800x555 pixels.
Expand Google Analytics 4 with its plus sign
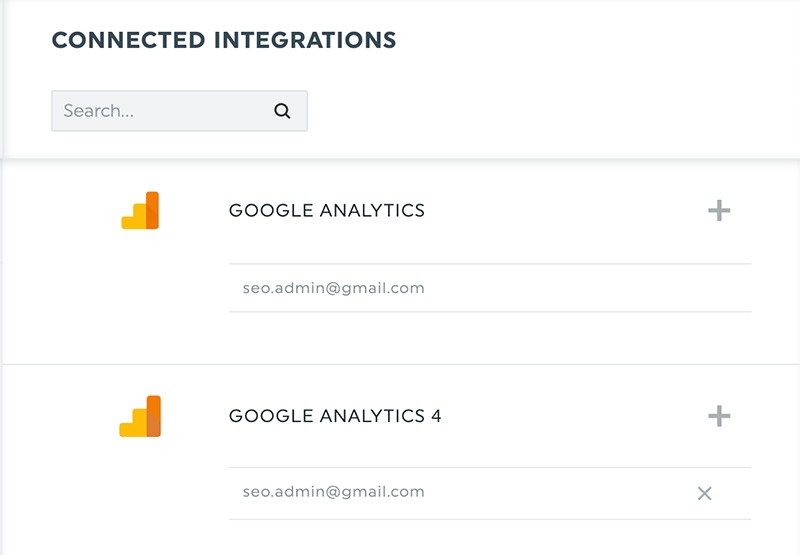point(719,416)
